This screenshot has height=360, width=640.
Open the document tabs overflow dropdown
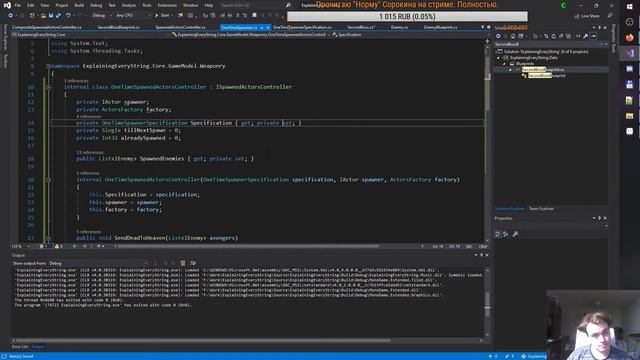click(x=482, y=27)
